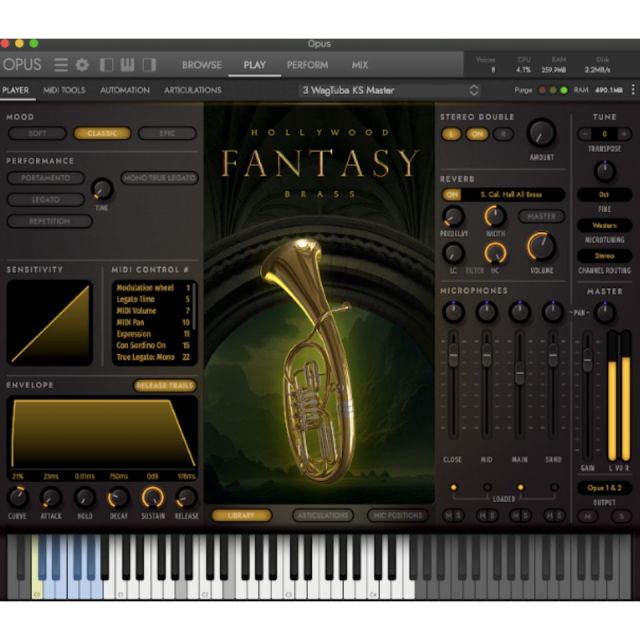This screenshot has width=640, height=640.
Task: Click the yellow Purge indicator dot
Action: [553, 90]
